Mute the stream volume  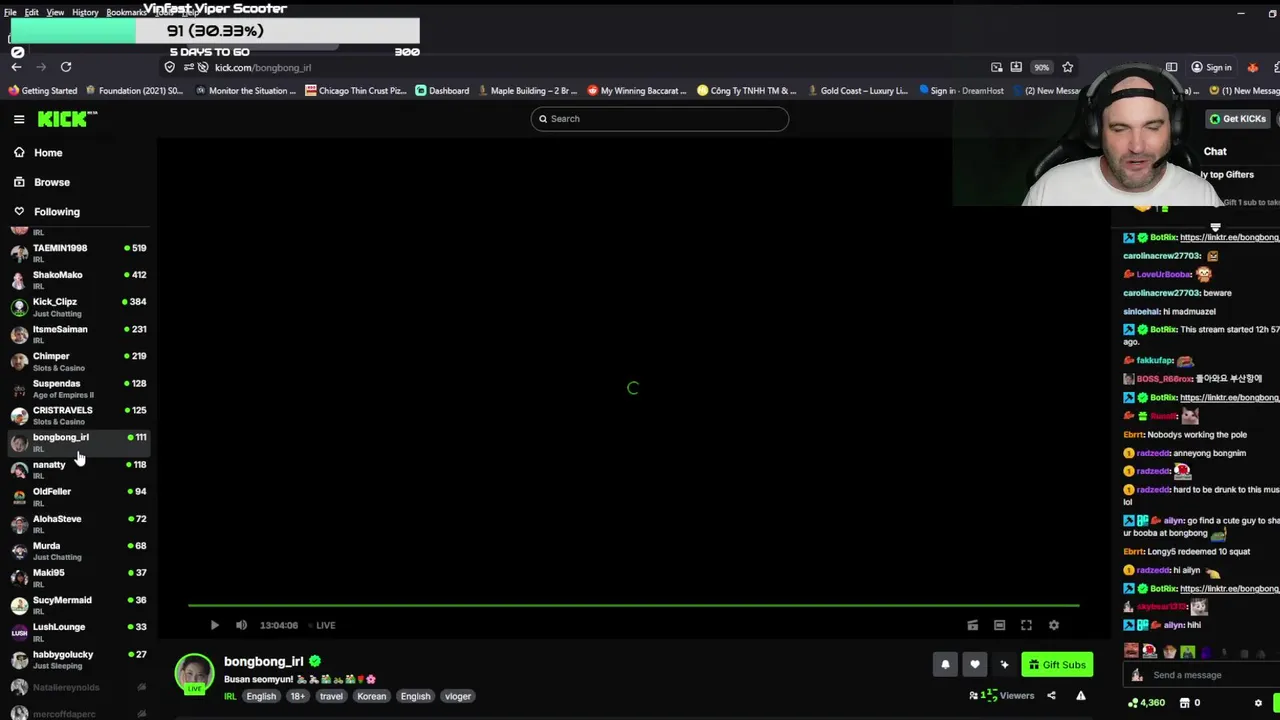(x=241, y=625)
